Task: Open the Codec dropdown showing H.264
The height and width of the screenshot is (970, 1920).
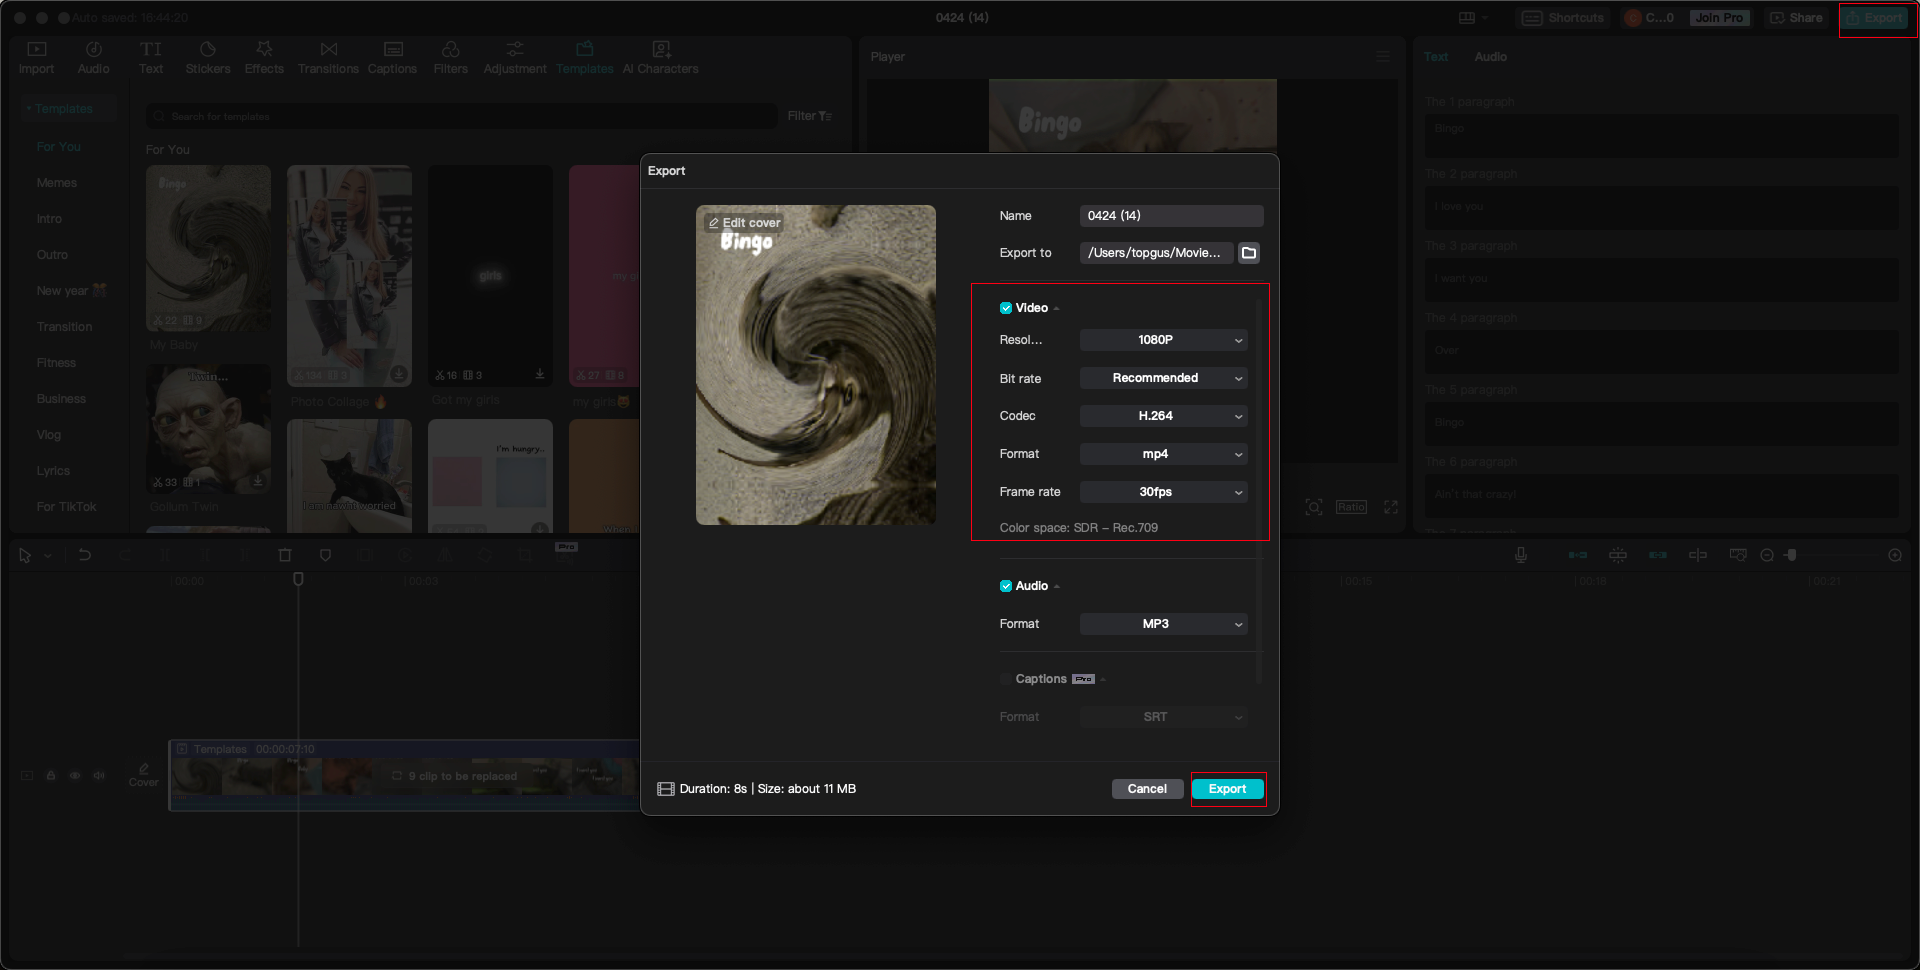Action: (x=1164, y=416)
